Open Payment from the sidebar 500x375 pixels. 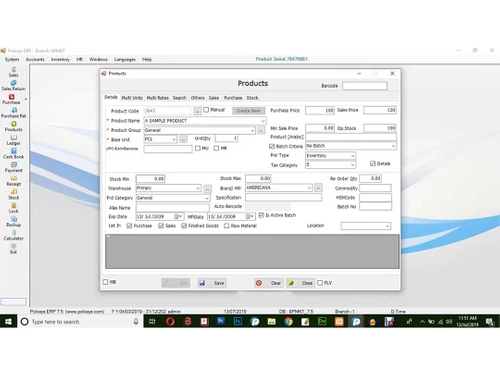pyautogui.click(x=14, y=167)
